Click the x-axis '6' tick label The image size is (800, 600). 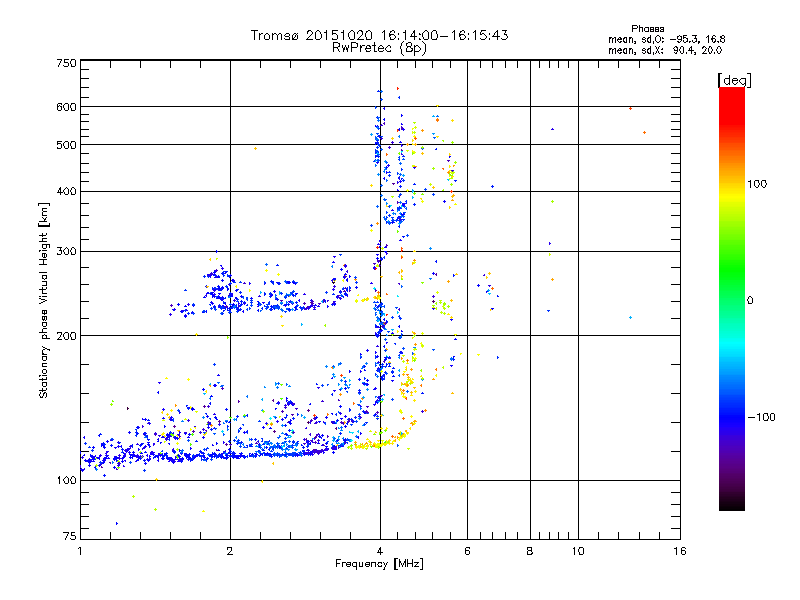[x=467, y=551]
